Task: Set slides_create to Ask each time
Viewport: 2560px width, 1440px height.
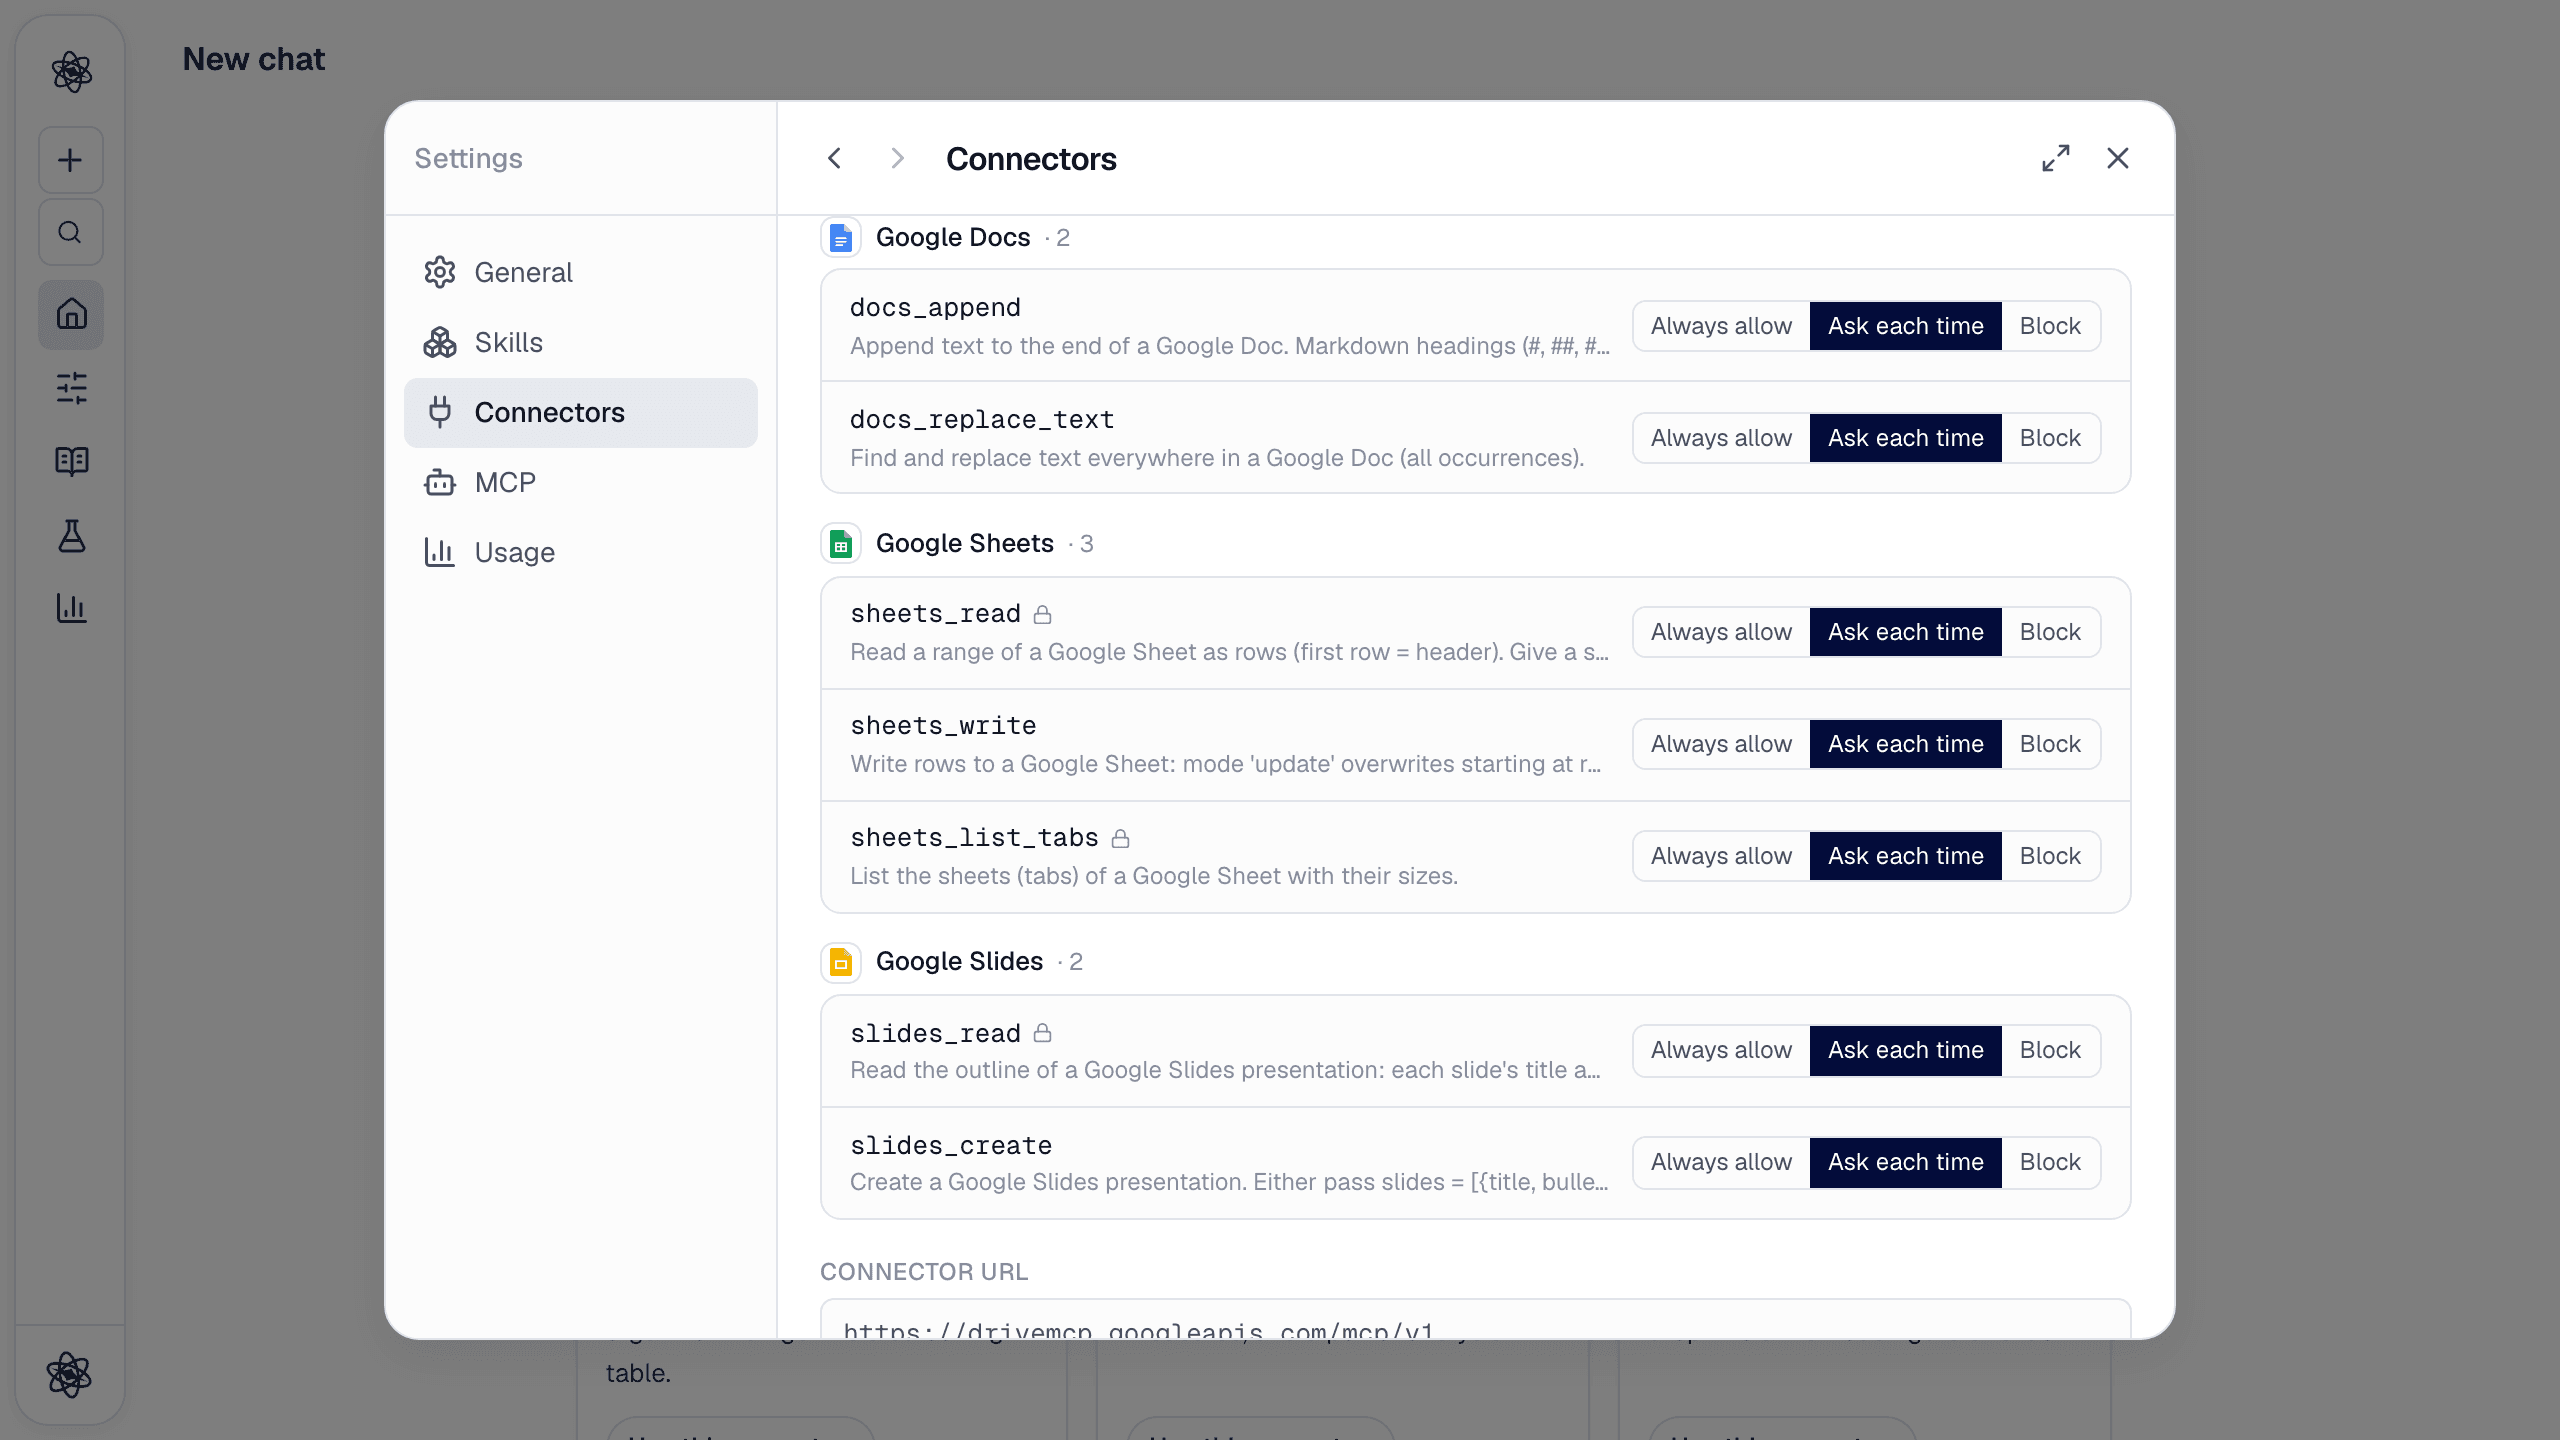Action: (x=1906, y=1162)
